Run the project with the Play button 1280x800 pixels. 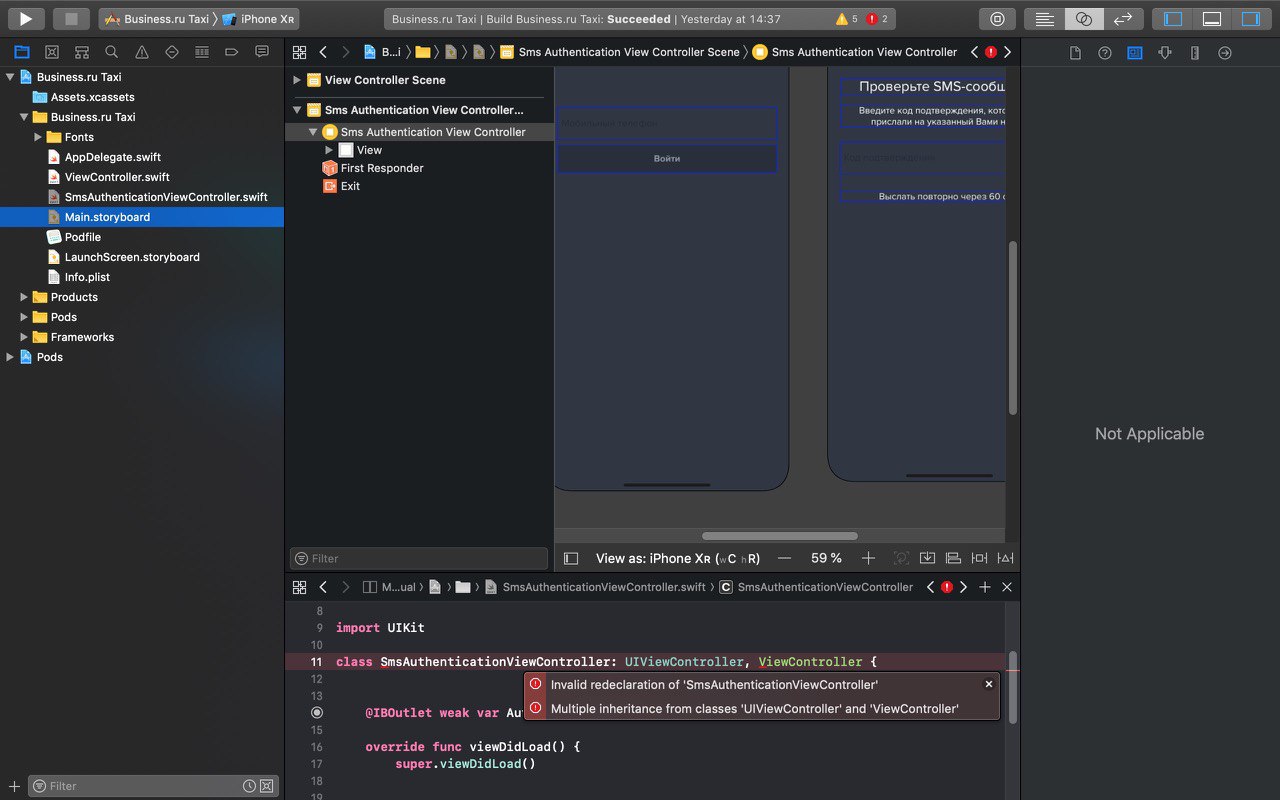(x=27, y=18)
